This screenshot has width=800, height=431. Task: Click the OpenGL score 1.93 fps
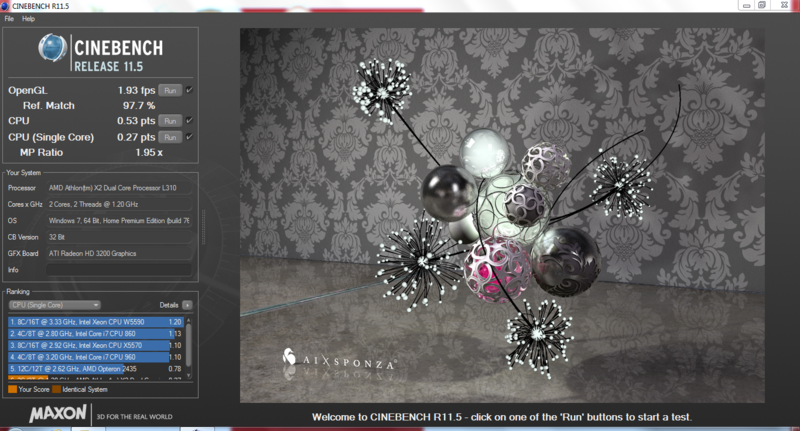coord(136,90)
